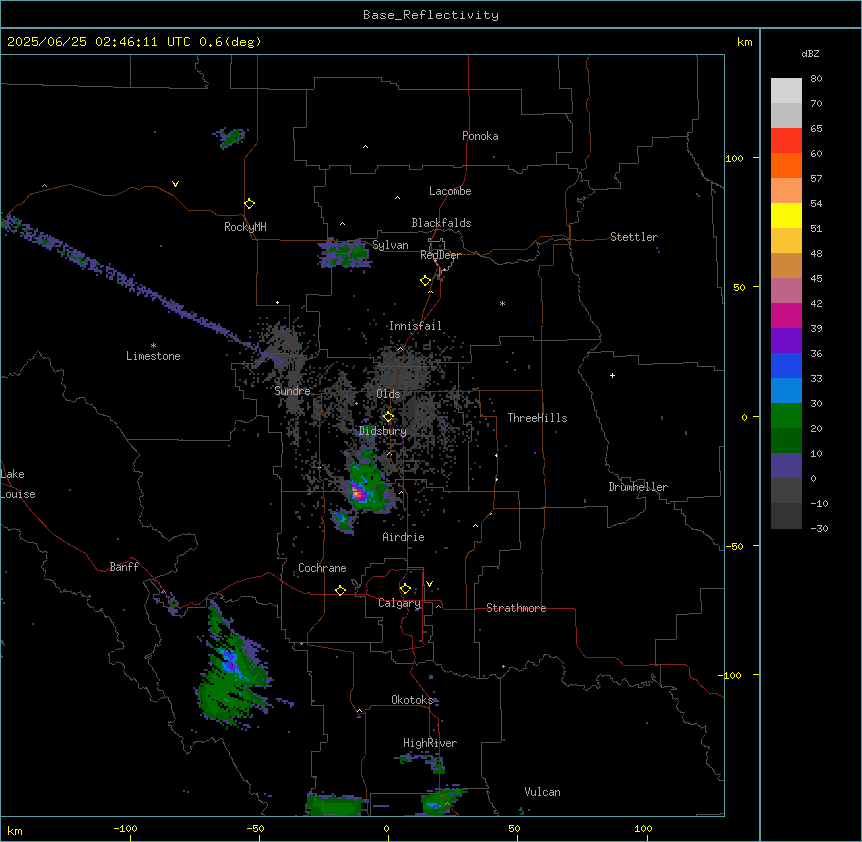Click the Olds city label
Image resolution: width=862 pixels, height=842 pixels.
click(388, 394)
